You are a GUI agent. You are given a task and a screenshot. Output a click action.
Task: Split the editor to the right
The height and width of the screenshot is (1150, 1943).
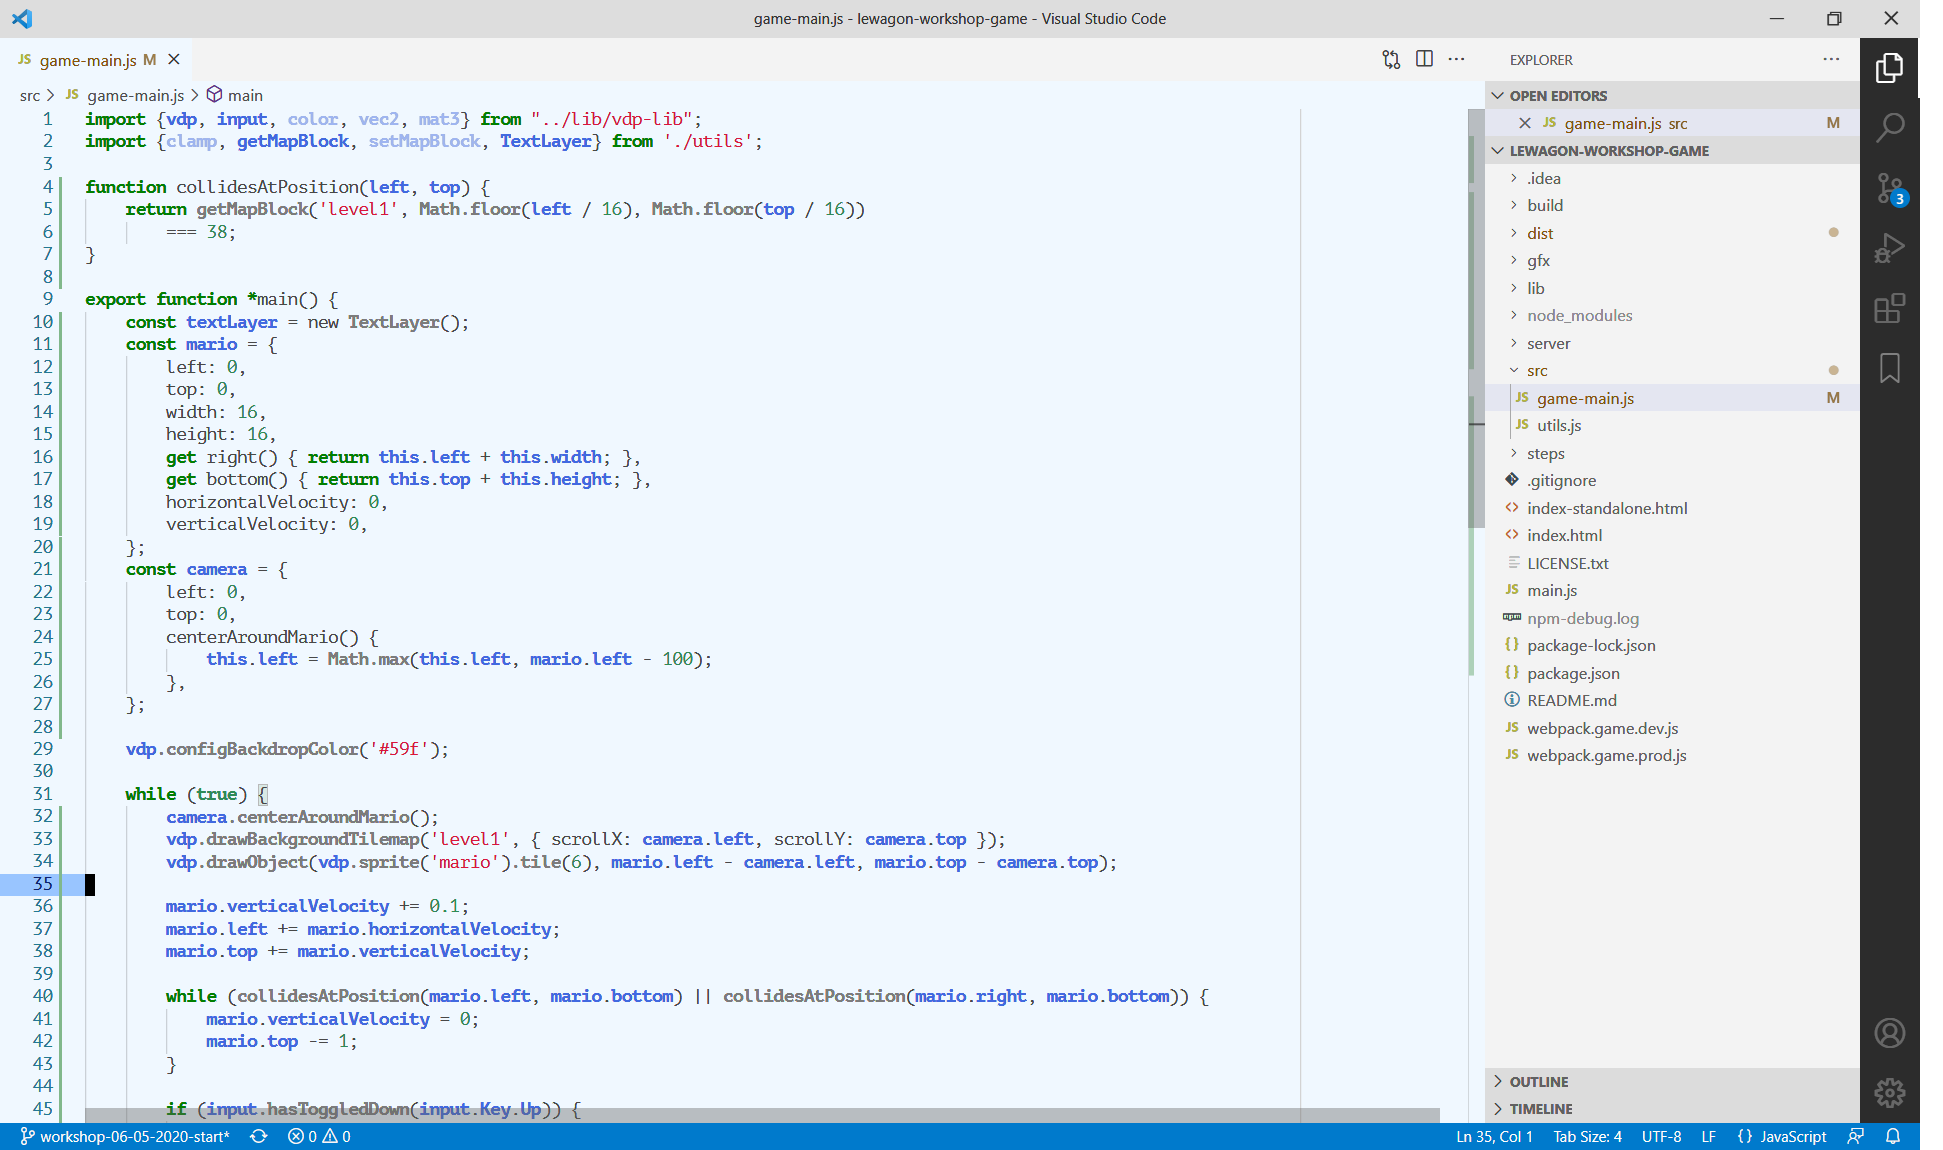tap(1424, 59)
